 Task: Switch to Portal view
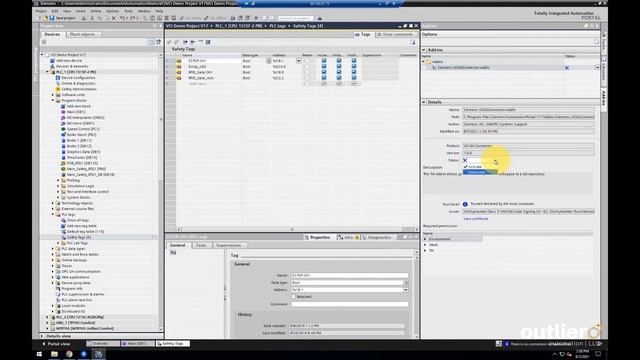pyautogui.click(x=56, y=344)
